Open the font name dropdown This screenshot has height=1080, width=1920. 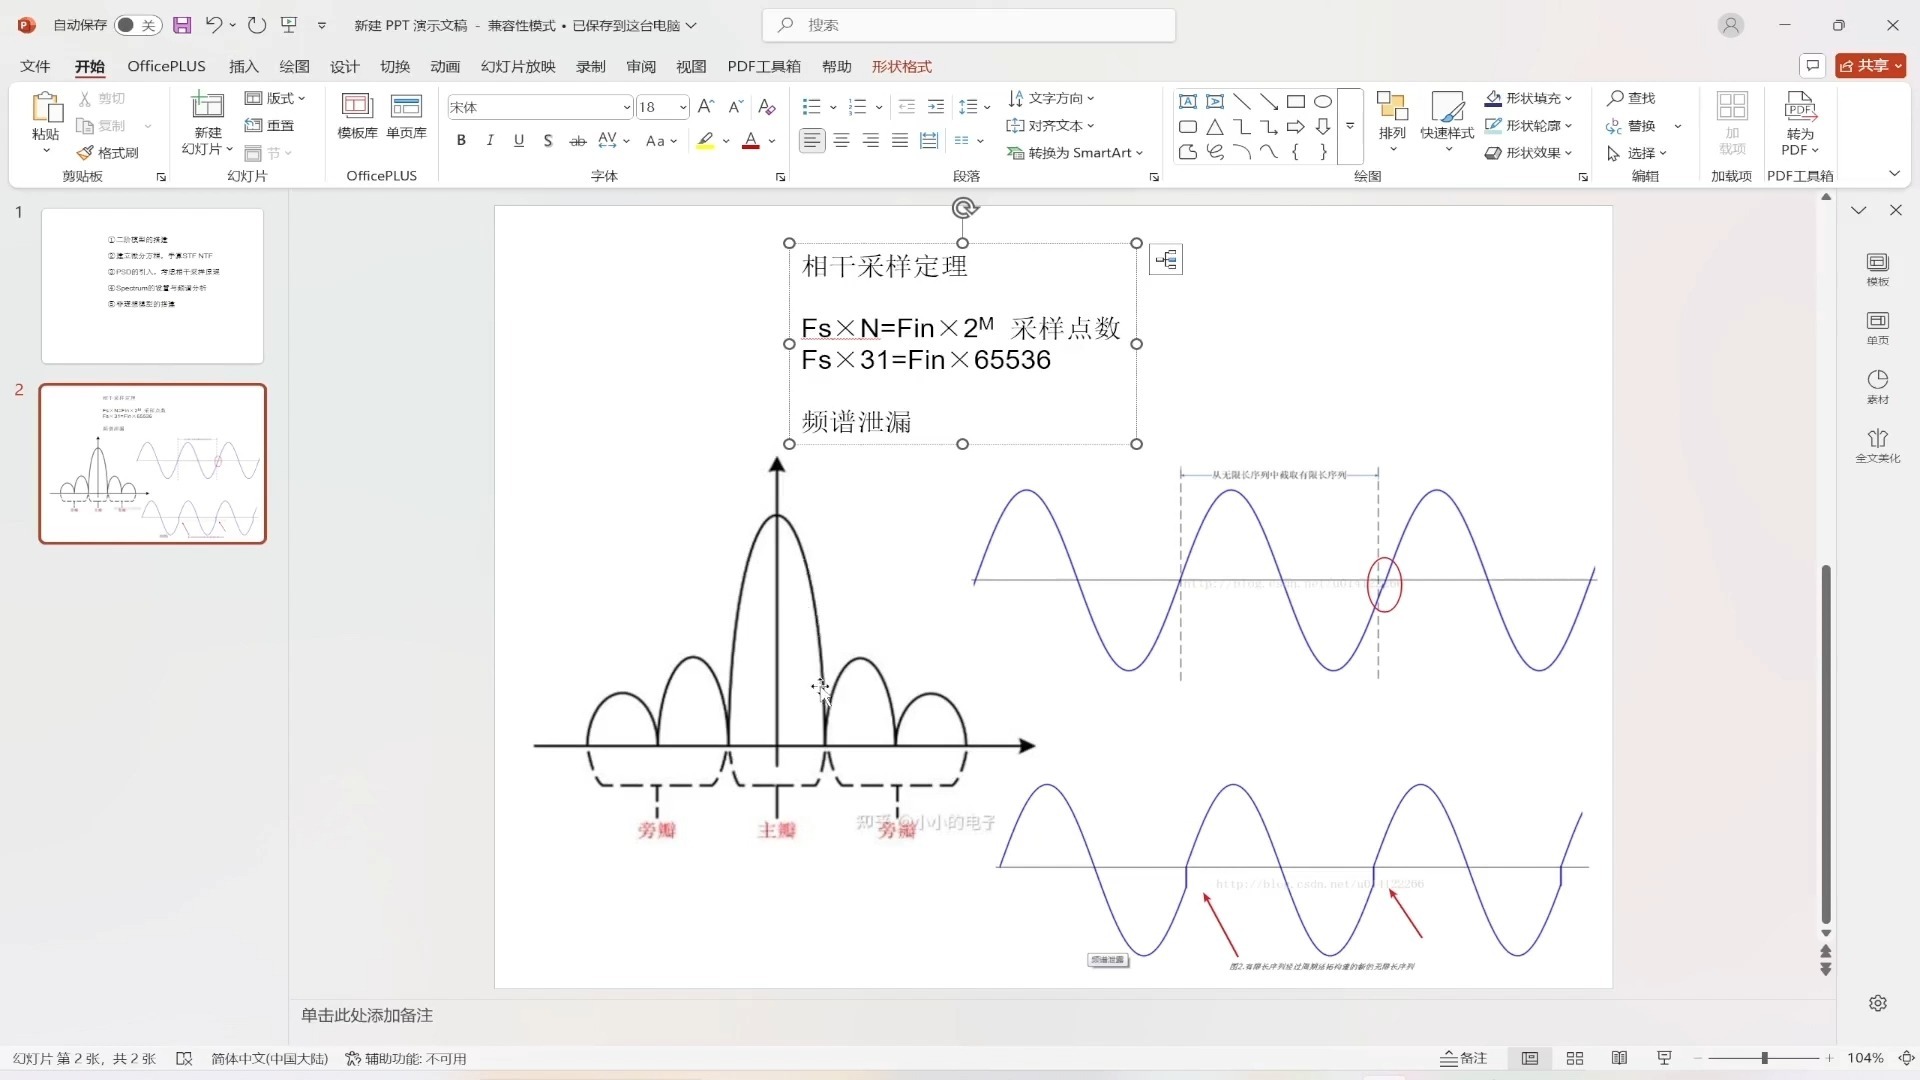click(x=627, y=107)
